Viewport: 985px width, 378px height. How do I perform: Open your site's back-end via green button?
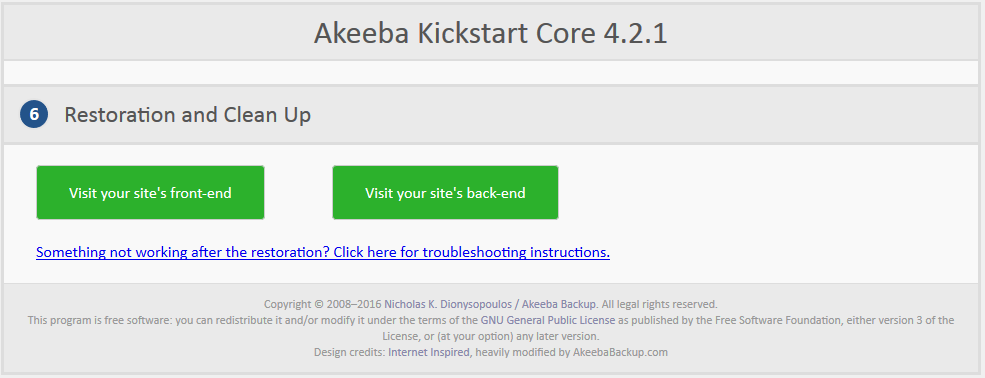(445, 193)
